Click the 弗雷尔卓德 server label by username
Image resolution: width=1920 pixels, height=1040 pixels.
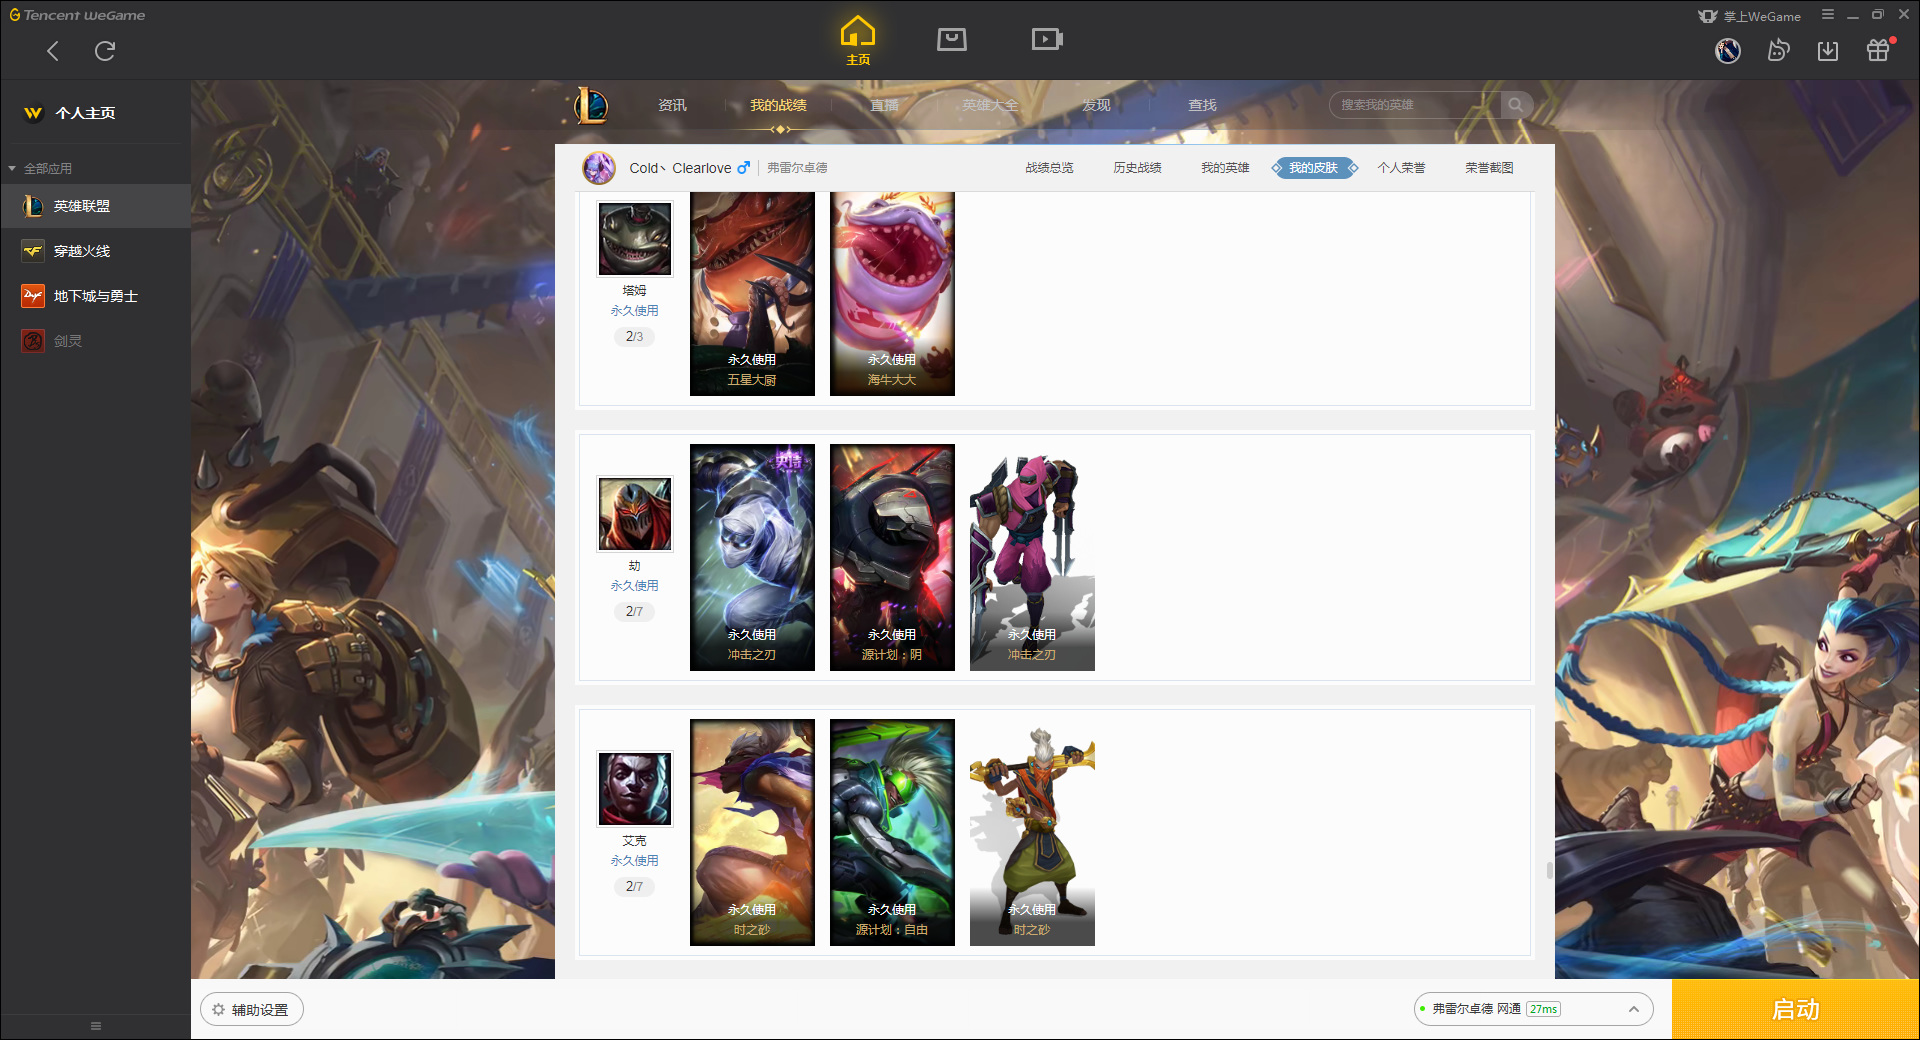pyautogui.click(x=797, y=168)
